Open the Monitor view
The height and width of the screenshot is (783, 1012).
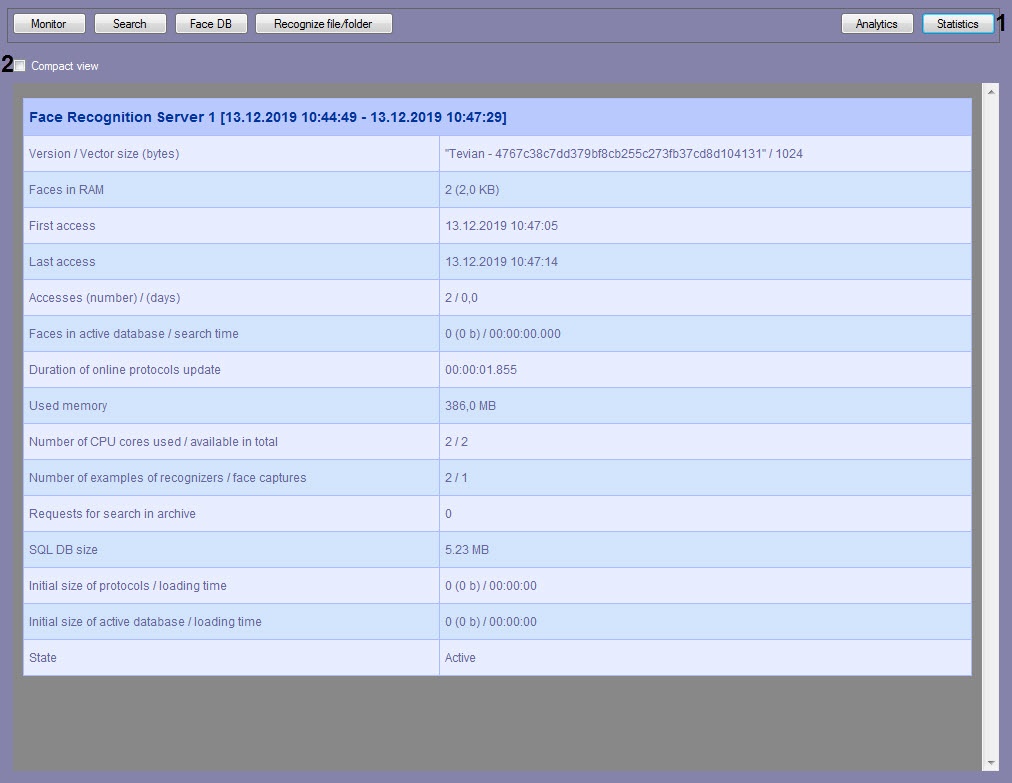(x=49, y=24)
